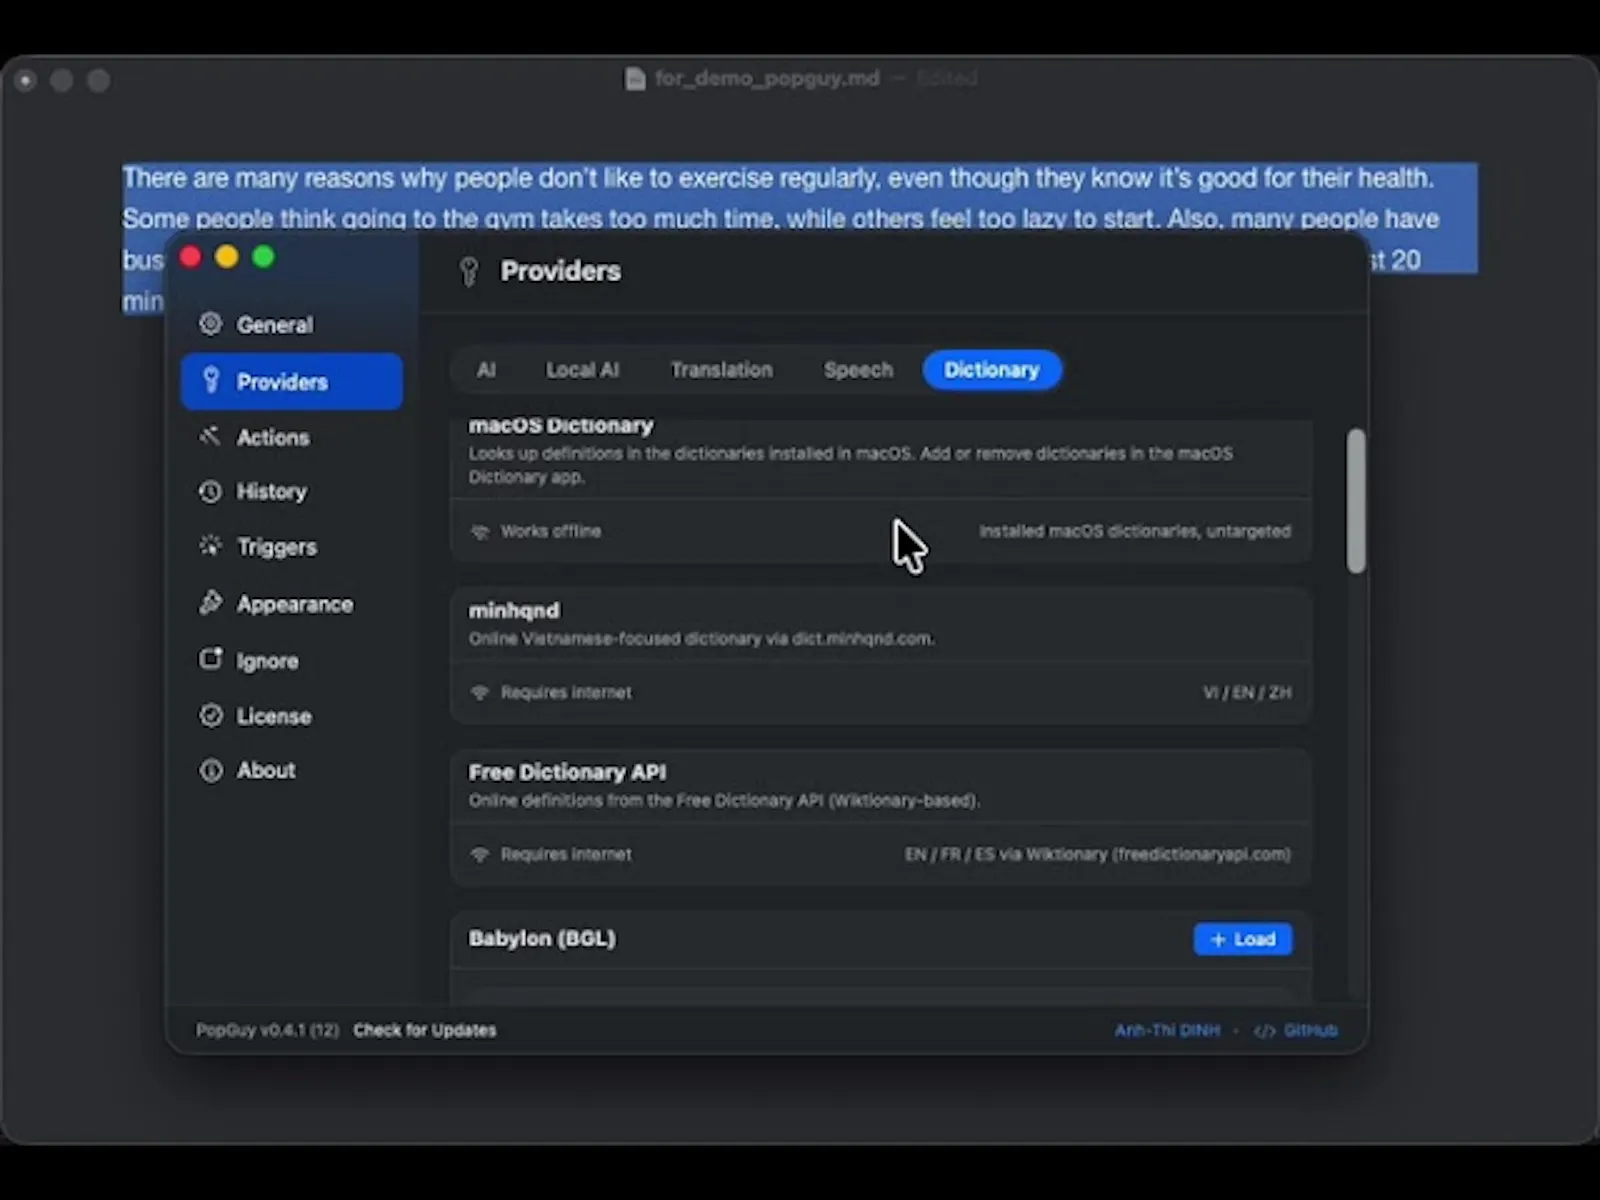This screenshot has width=1600, height=1200.
Task: Click the minhqnd provider title
Action: tap(514, 610)
